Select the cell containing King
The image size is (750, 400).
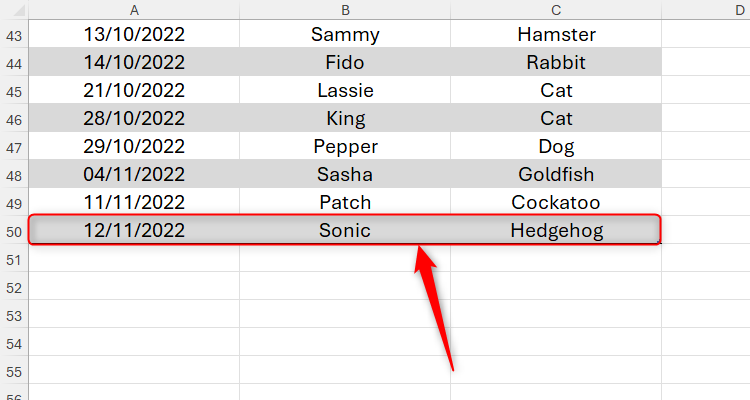pos(345,118)
